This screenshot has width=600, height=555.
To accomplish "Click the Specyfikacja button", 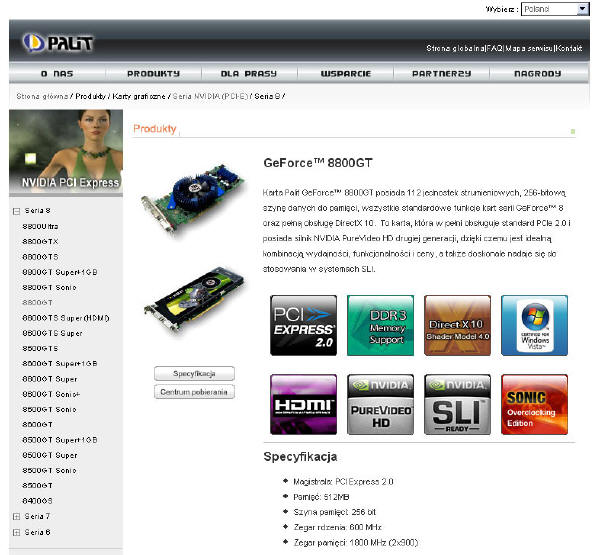I will (x=194, y=374).
